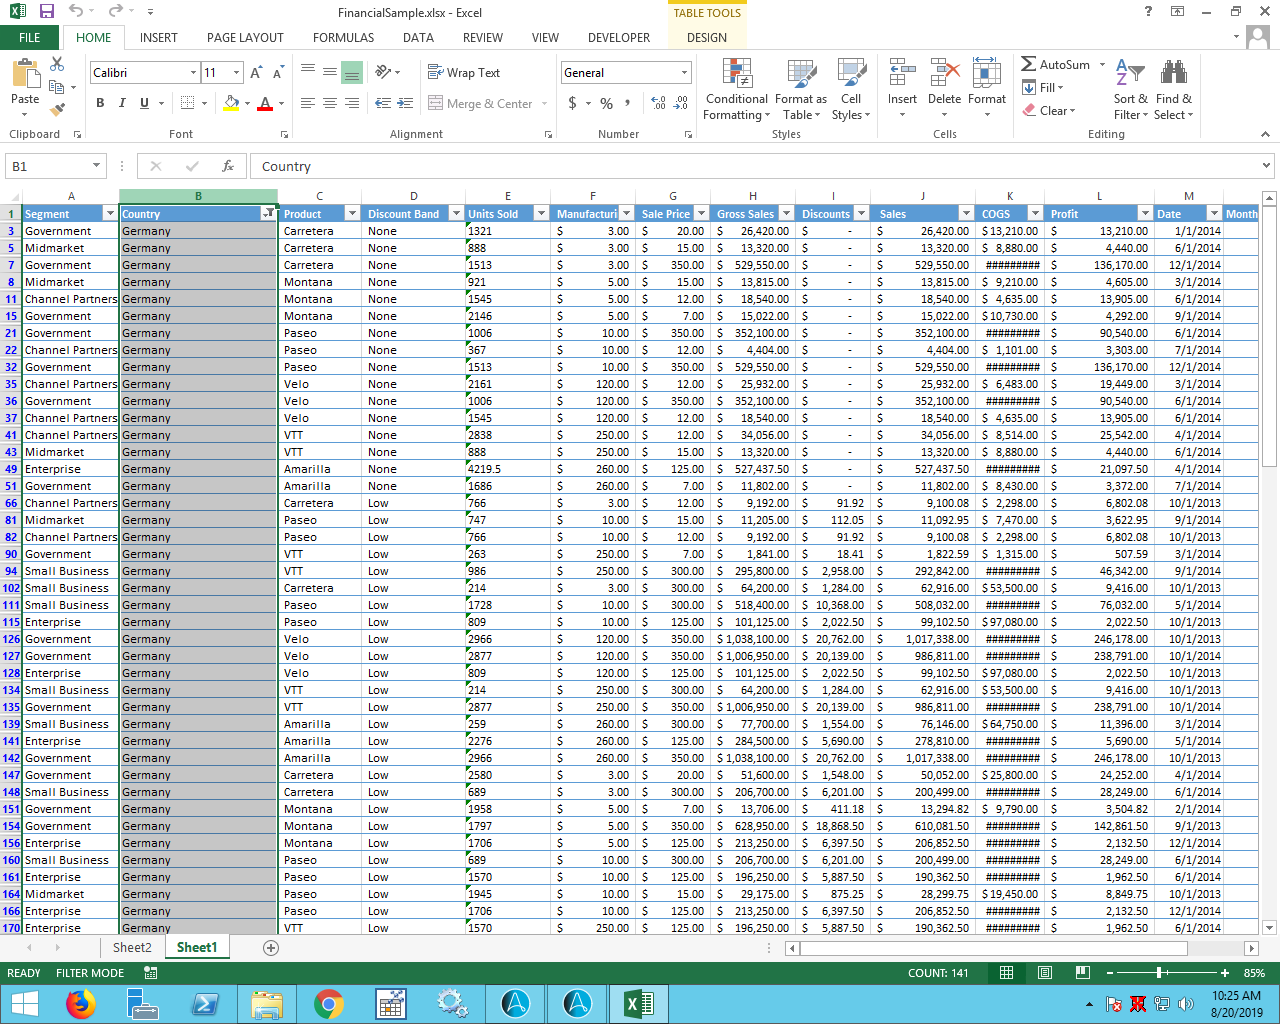The height and width of the screenshot is (1024, 1280).
Task: Toggle Italic formatting
Action: coord(122,103)
